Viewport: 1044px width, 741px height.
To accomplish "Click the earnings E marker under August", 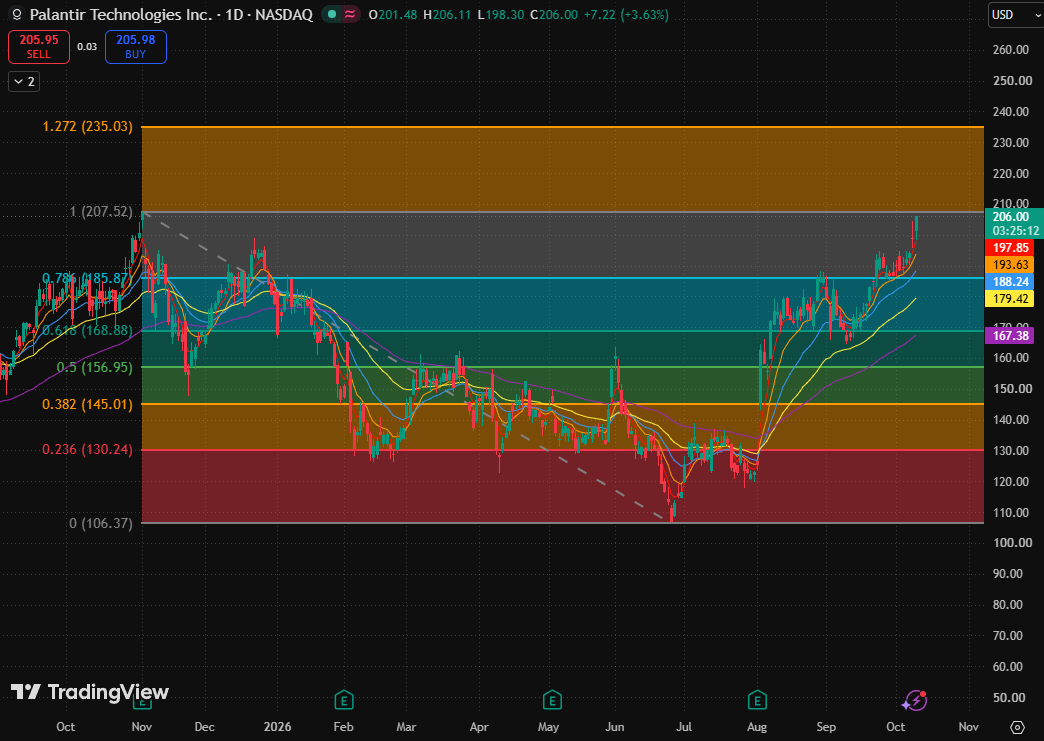I will click(757, 700).
